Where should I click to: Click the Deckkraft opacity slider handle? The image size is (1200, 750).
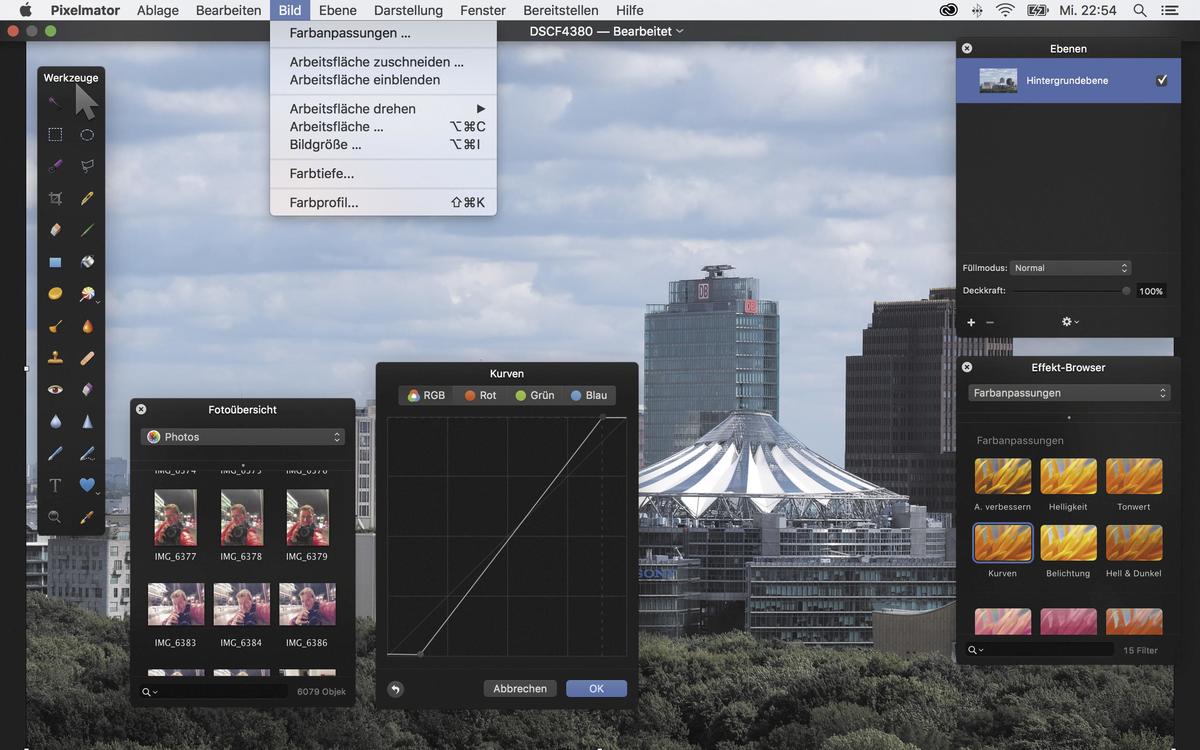(1126, 291)
